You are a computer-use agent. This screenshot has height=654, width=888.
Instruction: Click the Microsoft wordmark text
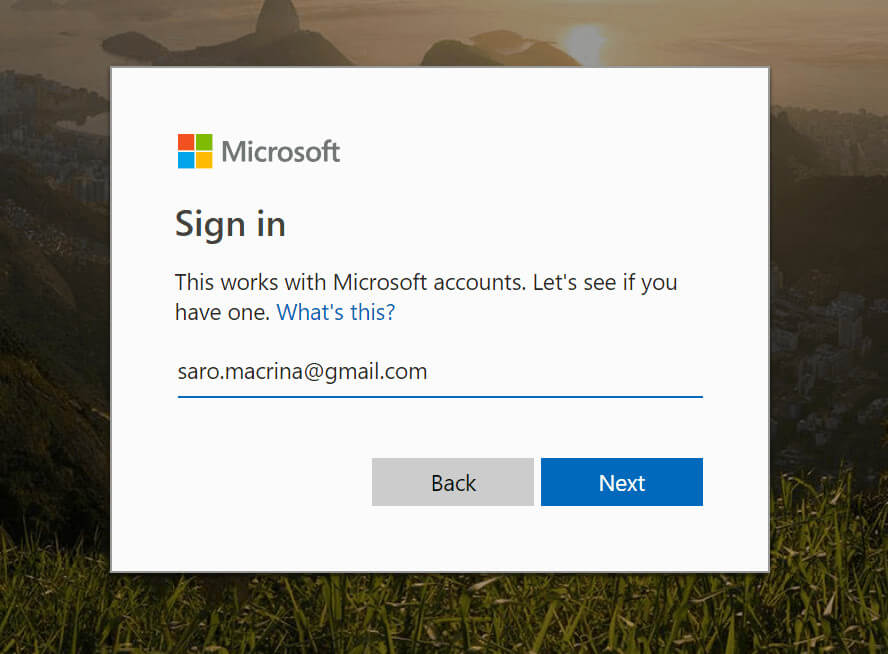click(280, 152)
